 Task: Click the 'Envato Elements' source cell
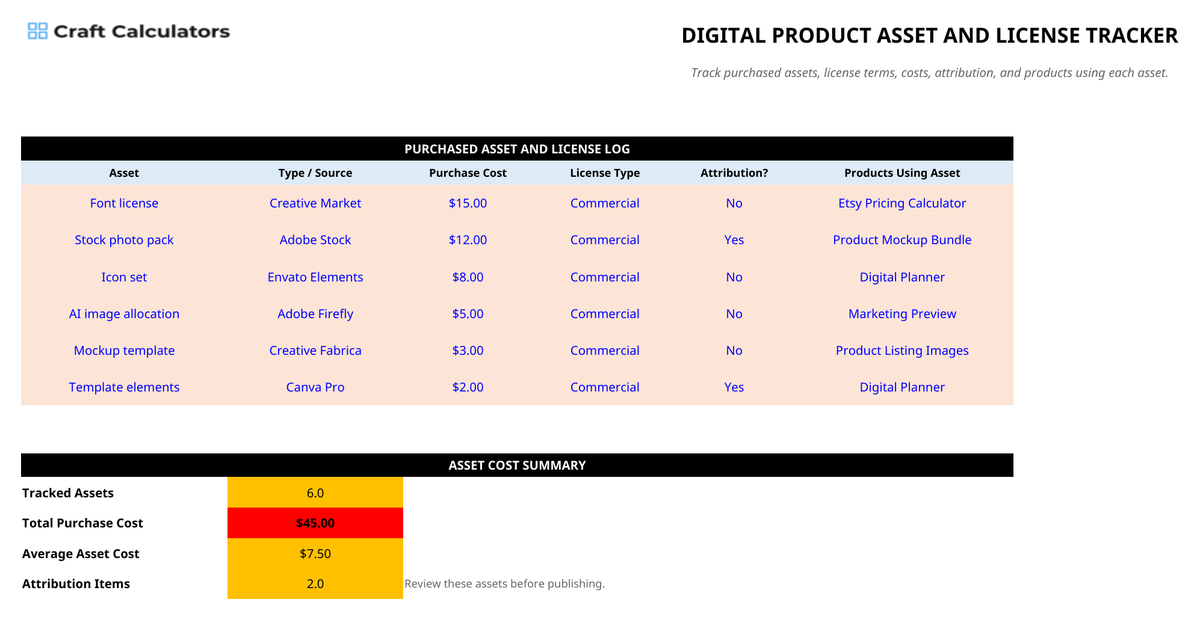click(x=315, y=277)
